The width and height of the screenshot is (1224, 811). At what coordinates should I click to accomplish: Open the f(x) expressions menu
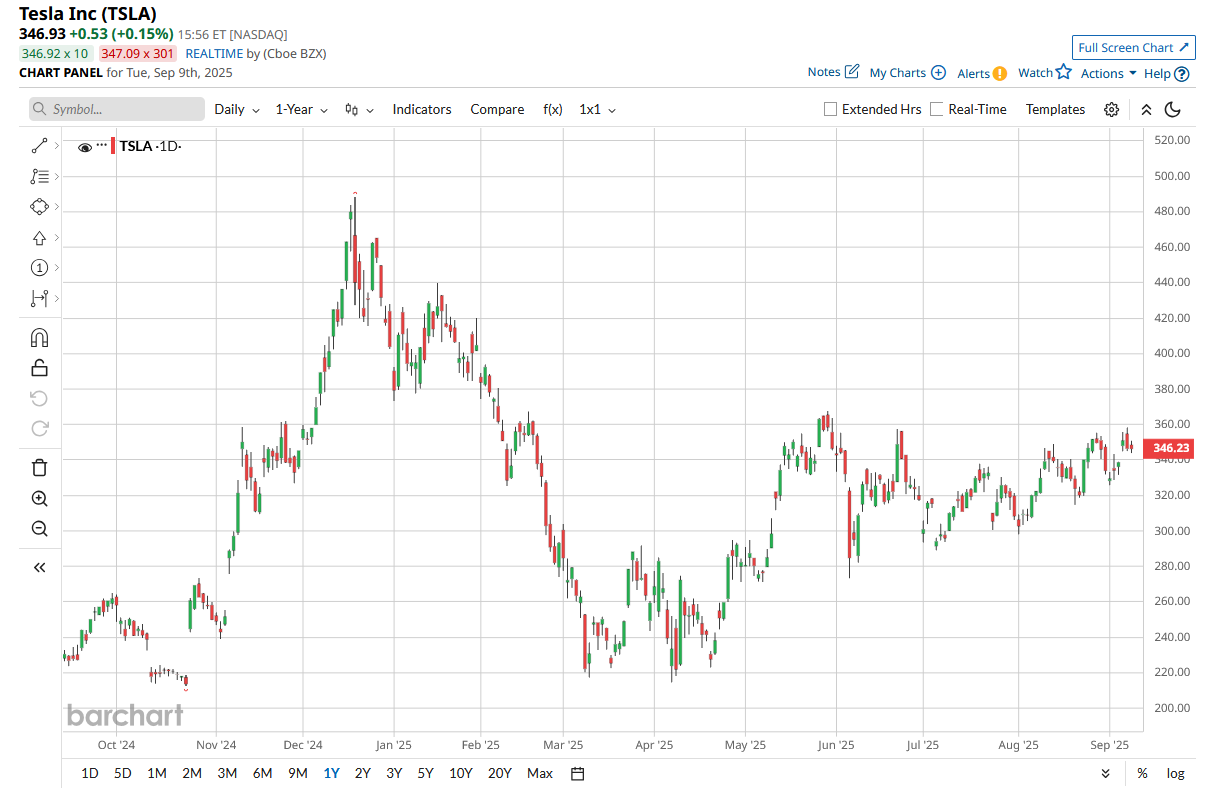(553, 109)
